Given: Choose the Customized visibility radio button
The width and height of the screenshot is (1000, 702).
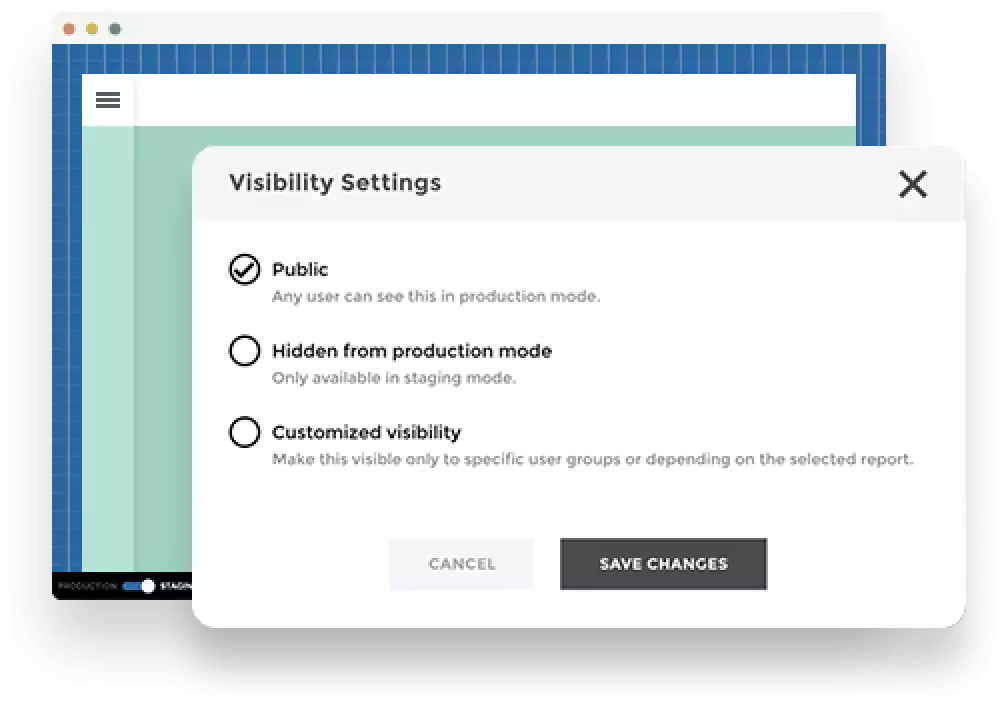Looking at the screenshot, I should coord(245,433).
